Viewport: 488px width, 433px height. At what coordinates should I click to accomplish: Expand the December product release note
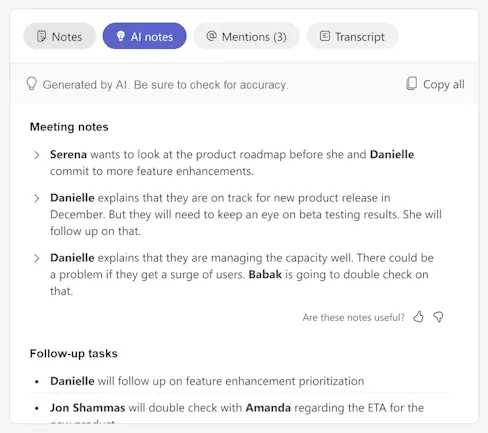(x=37, y=198)
